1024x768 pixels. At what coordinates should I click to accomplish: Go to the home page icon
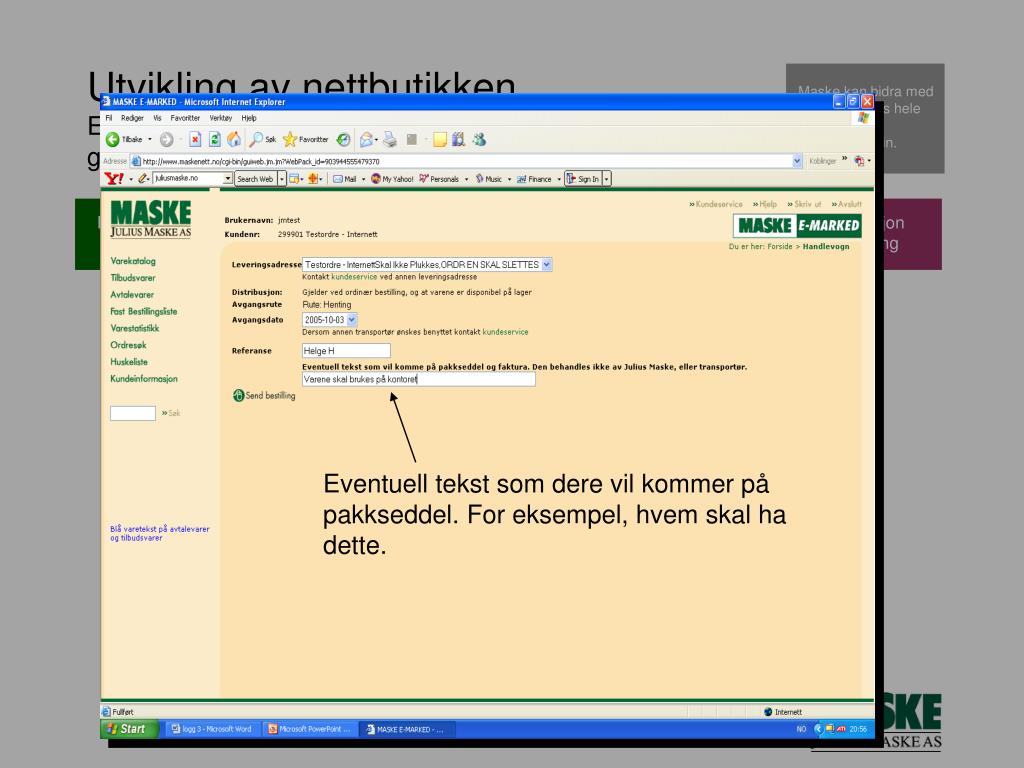[234, 139]
